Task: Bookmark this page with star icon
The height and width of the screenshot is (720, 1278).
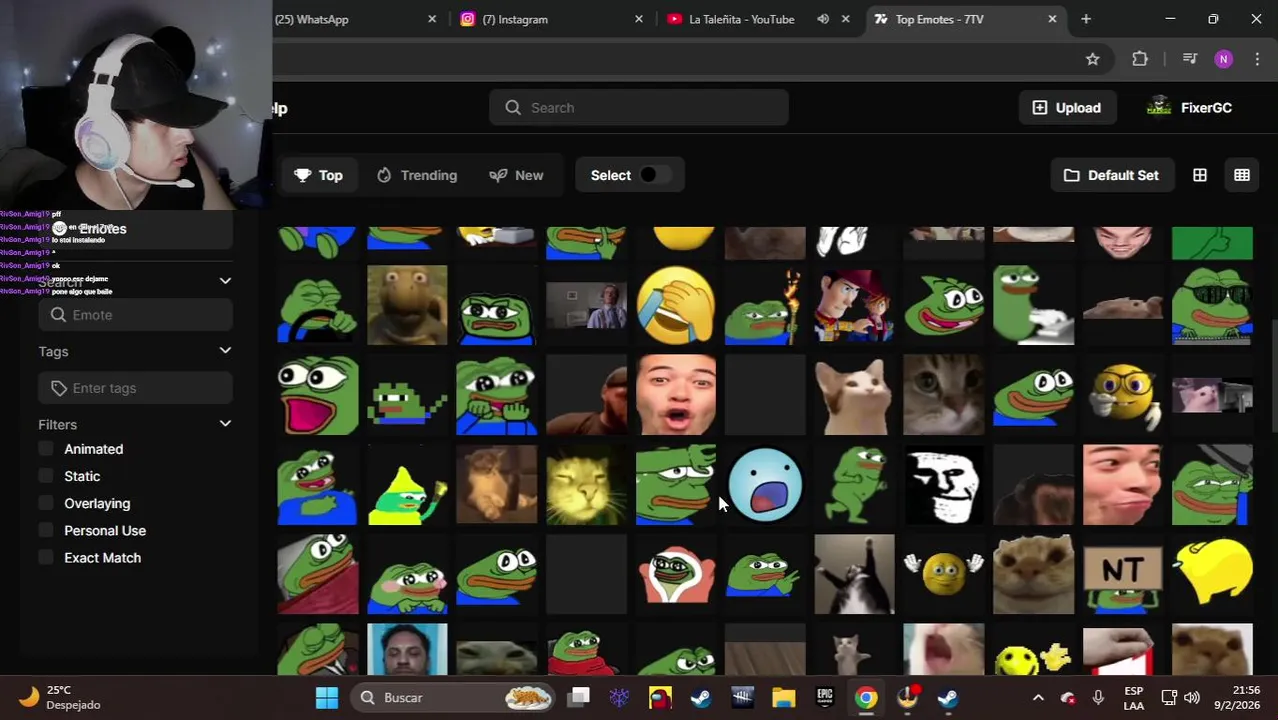Action: pos(1093,59)
